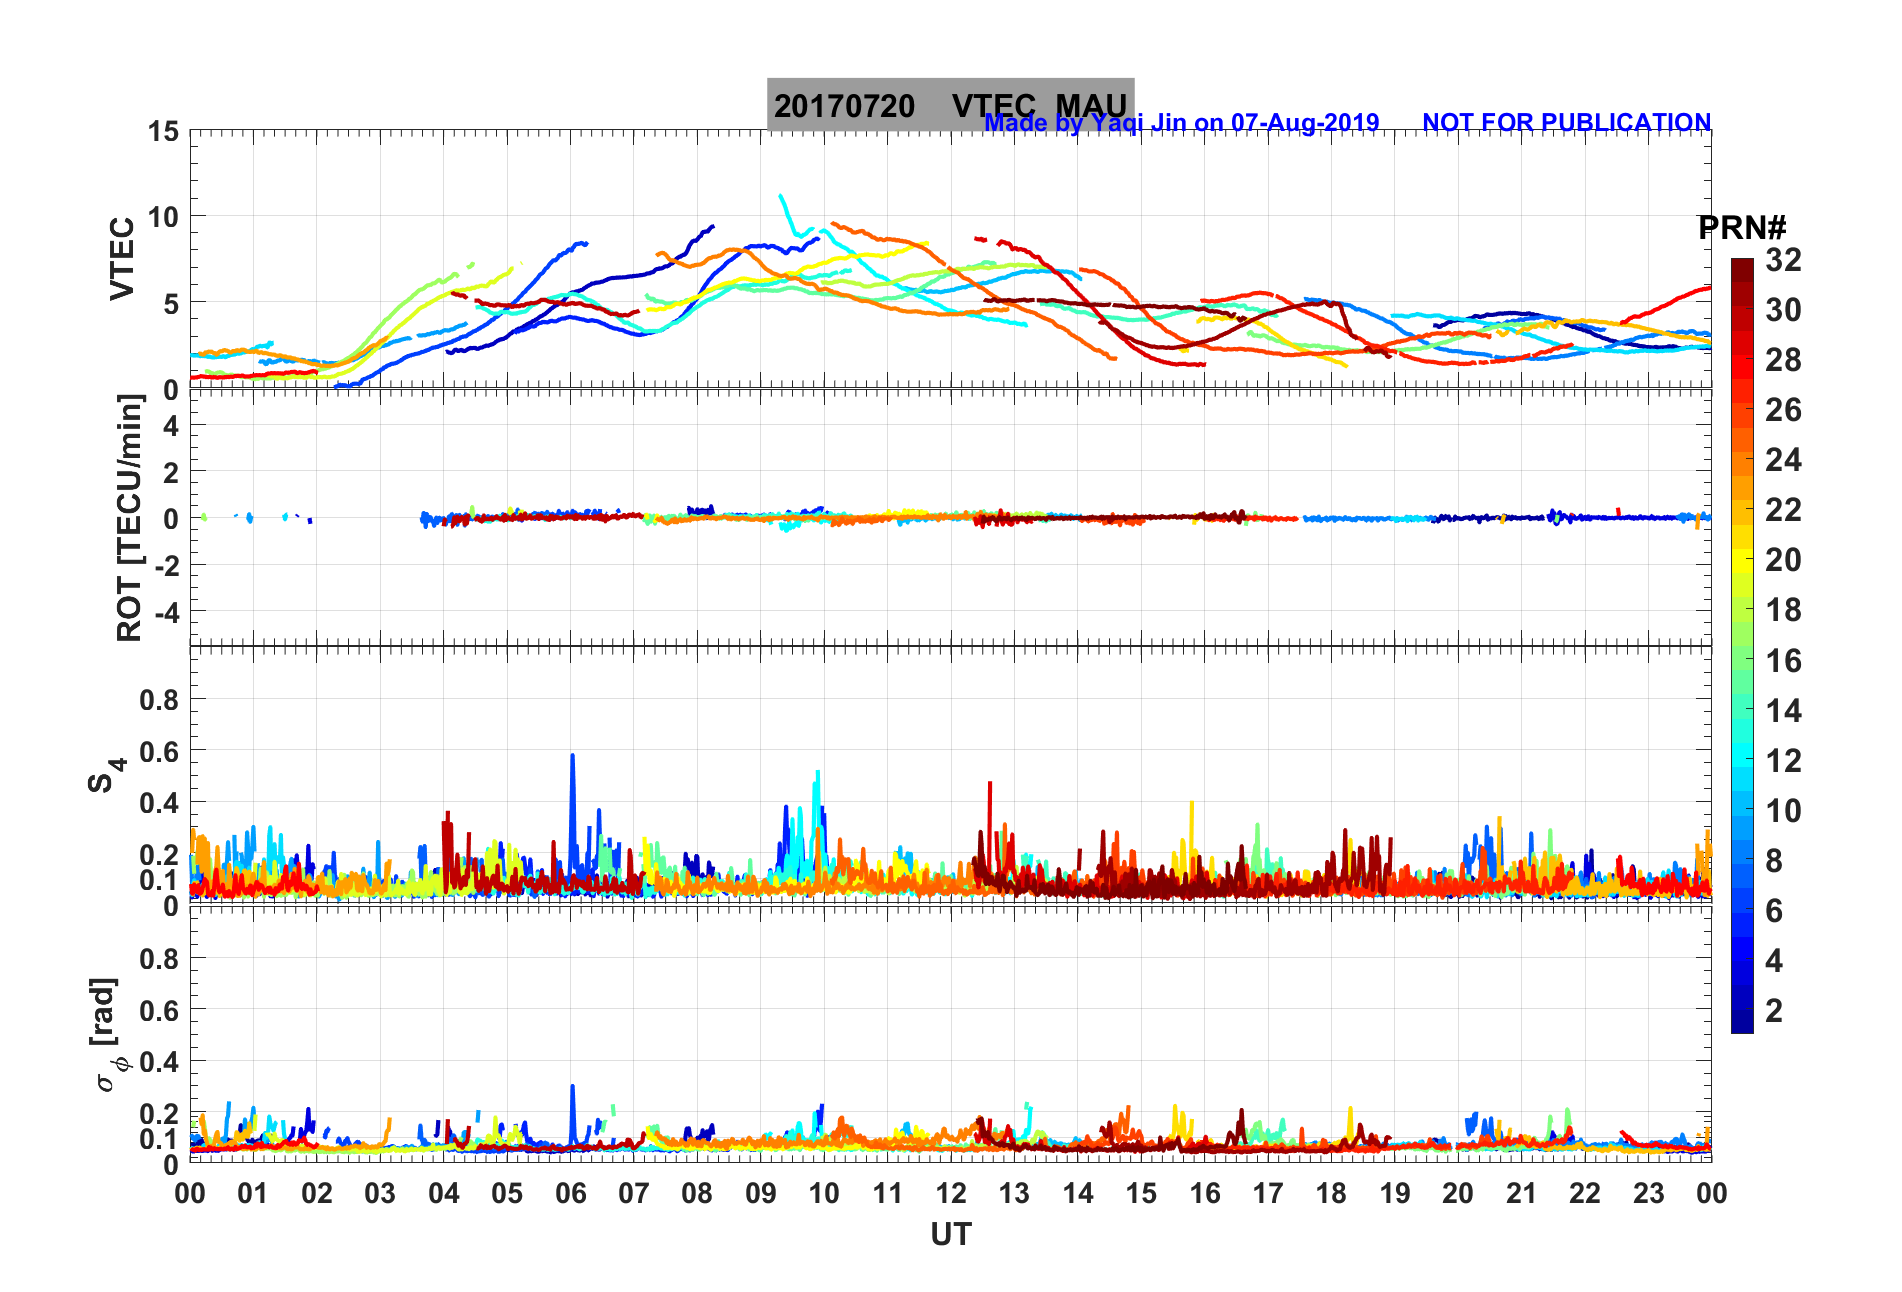Click the 'UT' x-axis label
The height and width of the screenshot is (1292, 1902).
pyautogui.click(x=951, y=1235)
